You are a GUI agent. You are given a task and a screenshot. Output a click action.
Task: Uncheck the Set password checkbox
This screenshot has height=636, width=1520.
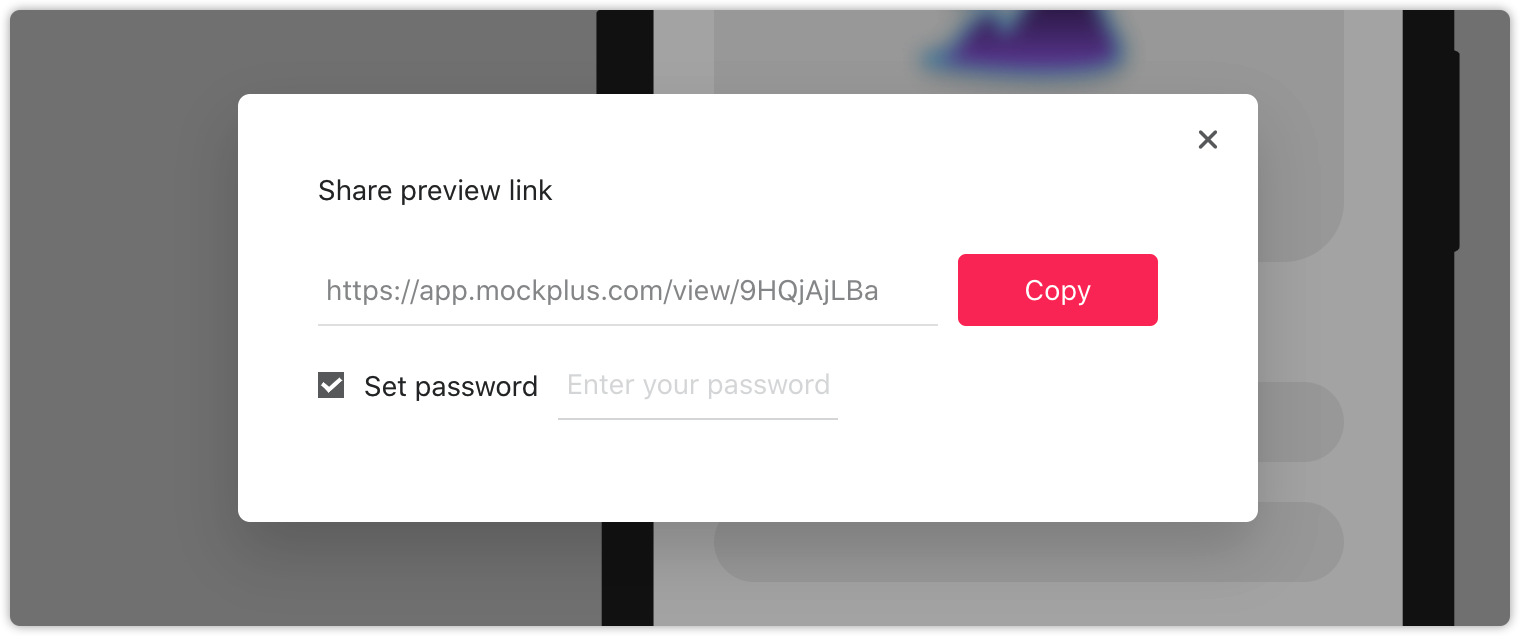point(331,385)
